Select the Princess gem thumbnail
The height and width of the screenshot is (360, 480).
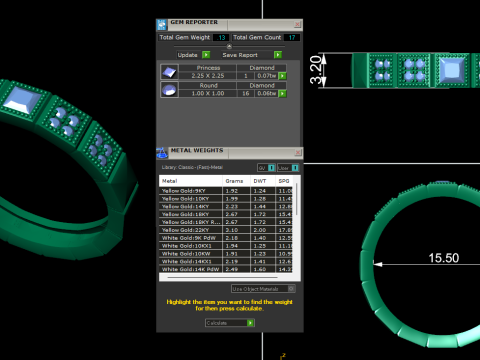pyautogui.click(x=169, y=72)
